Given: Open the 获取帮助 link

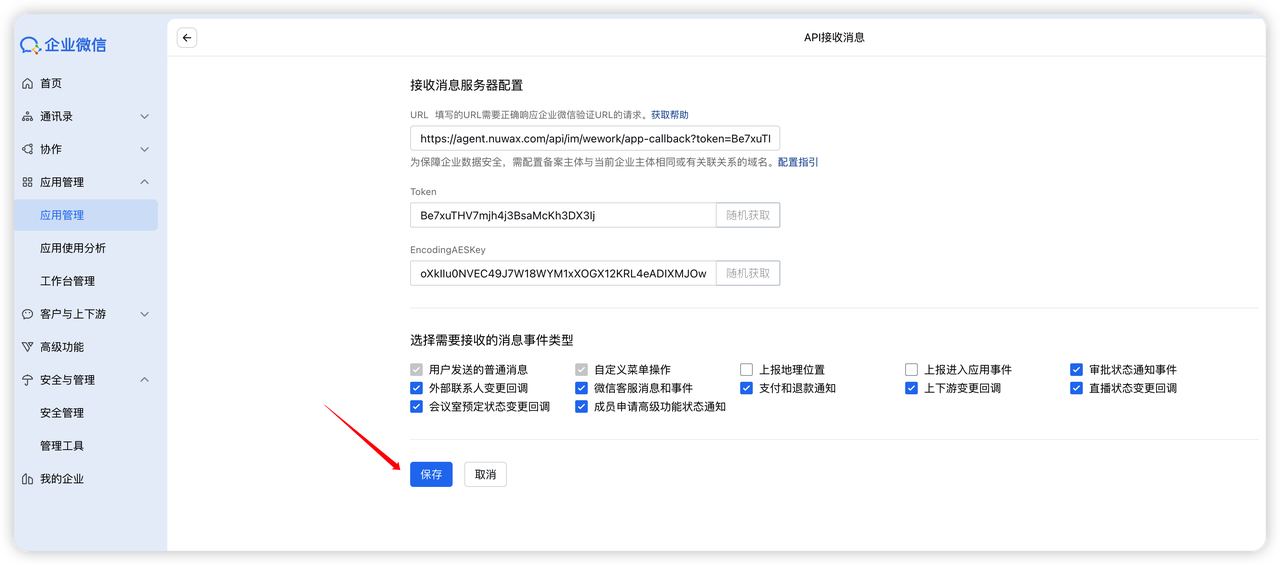Looking at the screenshot, I should (670, 115).
